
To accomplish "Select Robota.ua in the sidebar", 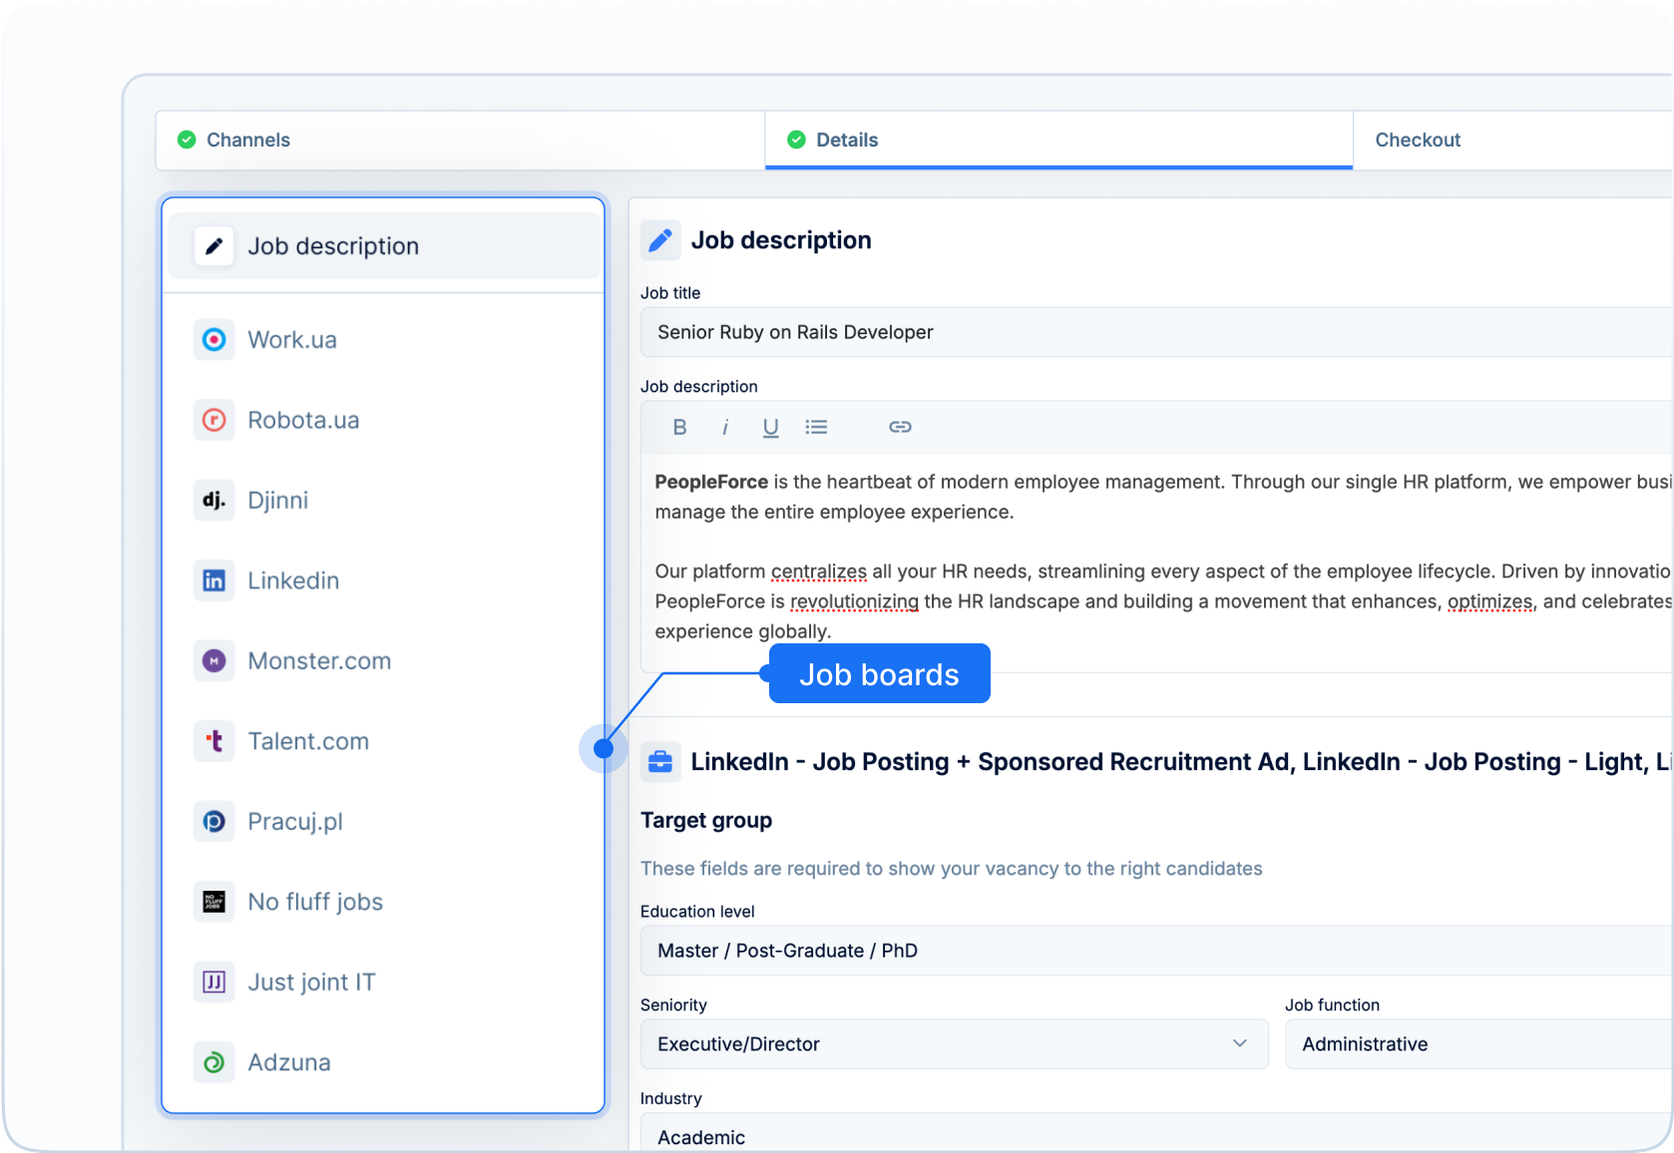I will (383, 420).
